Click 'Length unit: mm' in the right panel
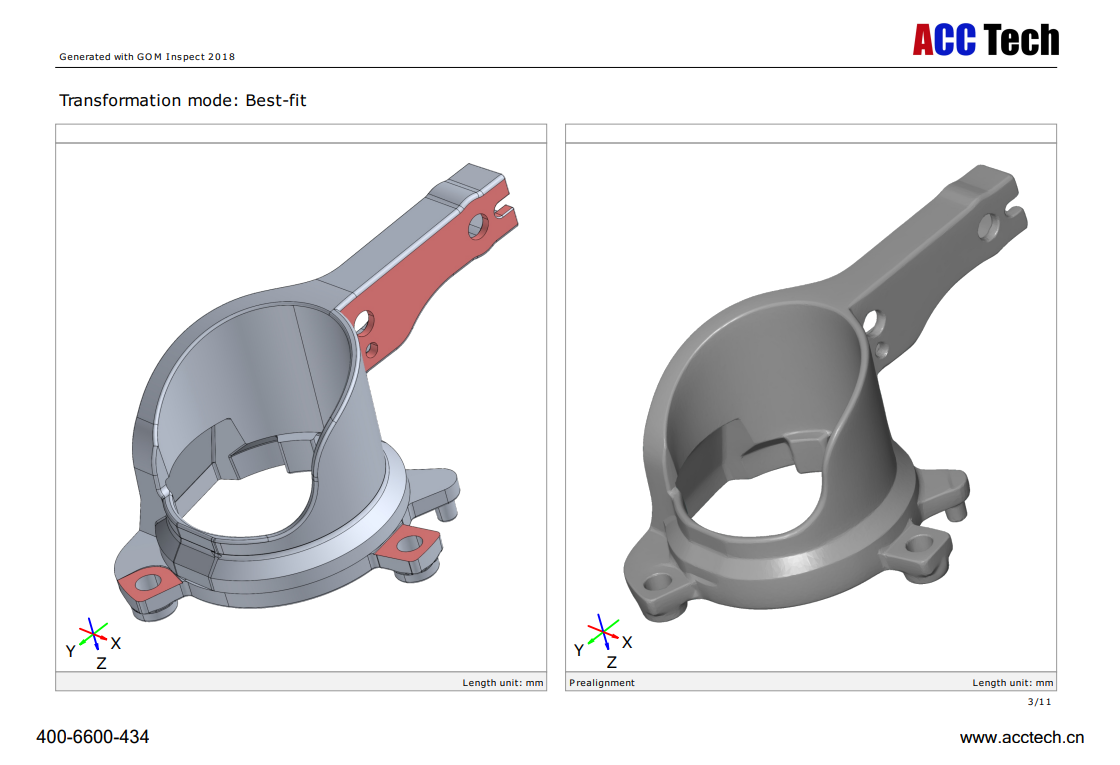1120x765 pixels. 1012,683
